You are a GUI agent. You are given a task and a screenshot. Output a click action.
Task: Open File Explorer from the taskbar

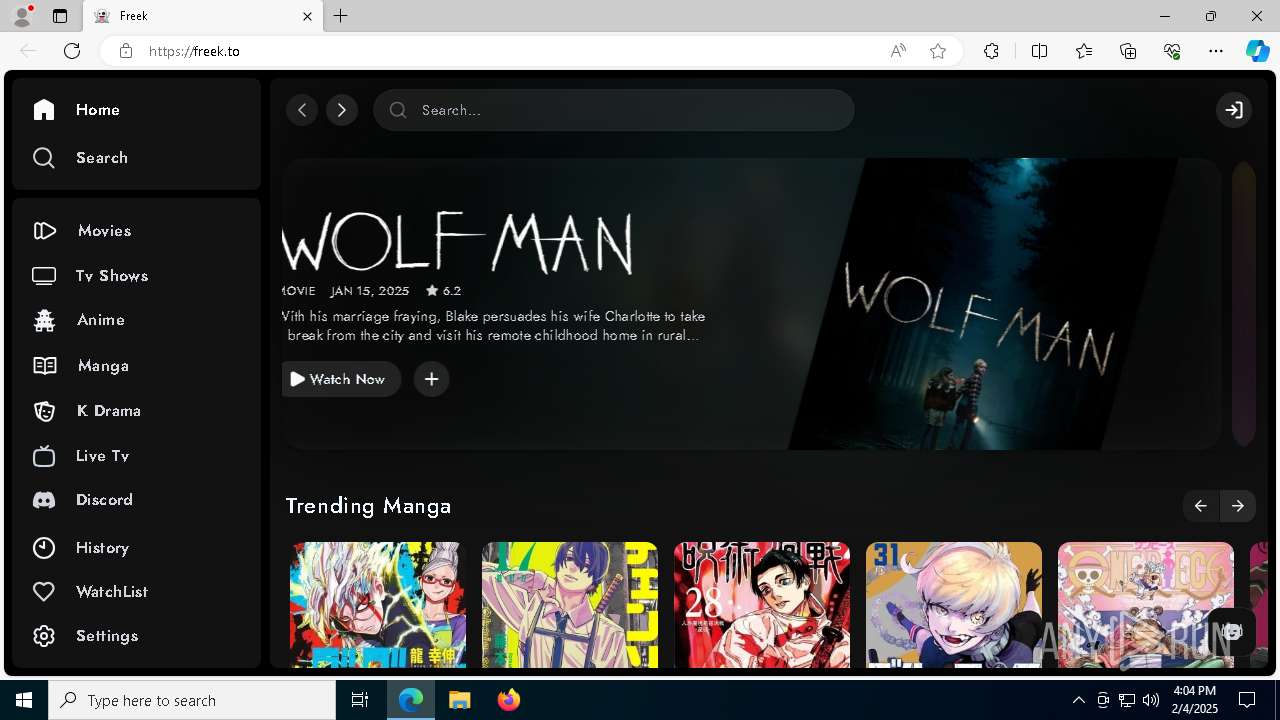click(459, 700)
